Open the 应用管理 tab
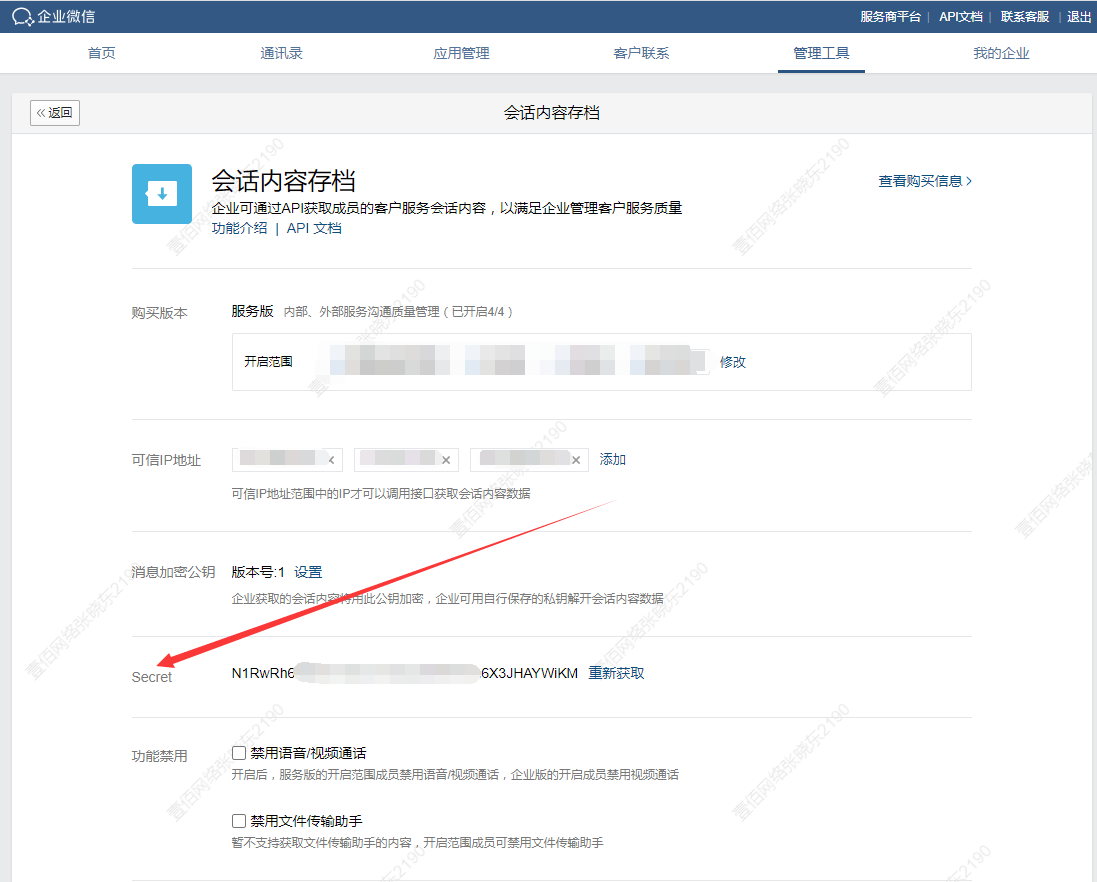This screenshot has height=882, width=1097. 461,53
